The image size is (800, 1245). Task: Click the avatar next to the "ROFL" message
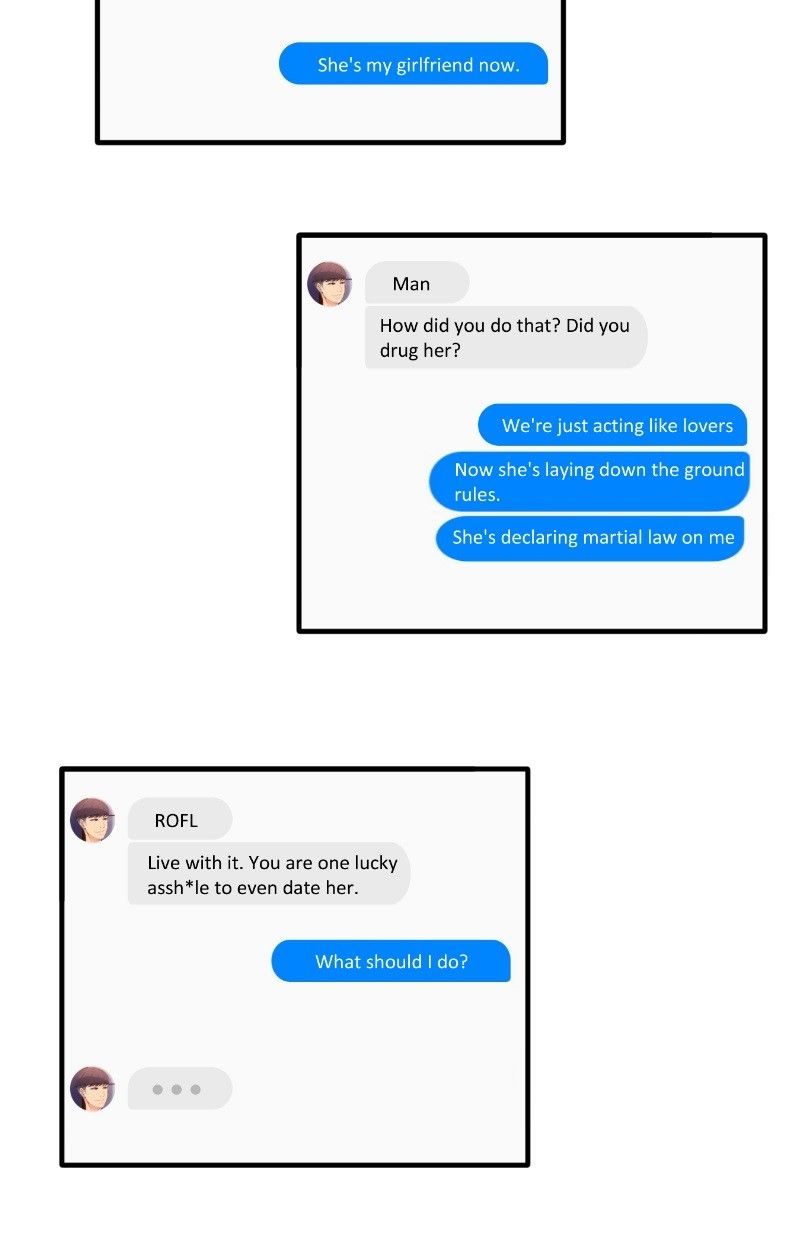pyautogui.click(x=93, y=820)
